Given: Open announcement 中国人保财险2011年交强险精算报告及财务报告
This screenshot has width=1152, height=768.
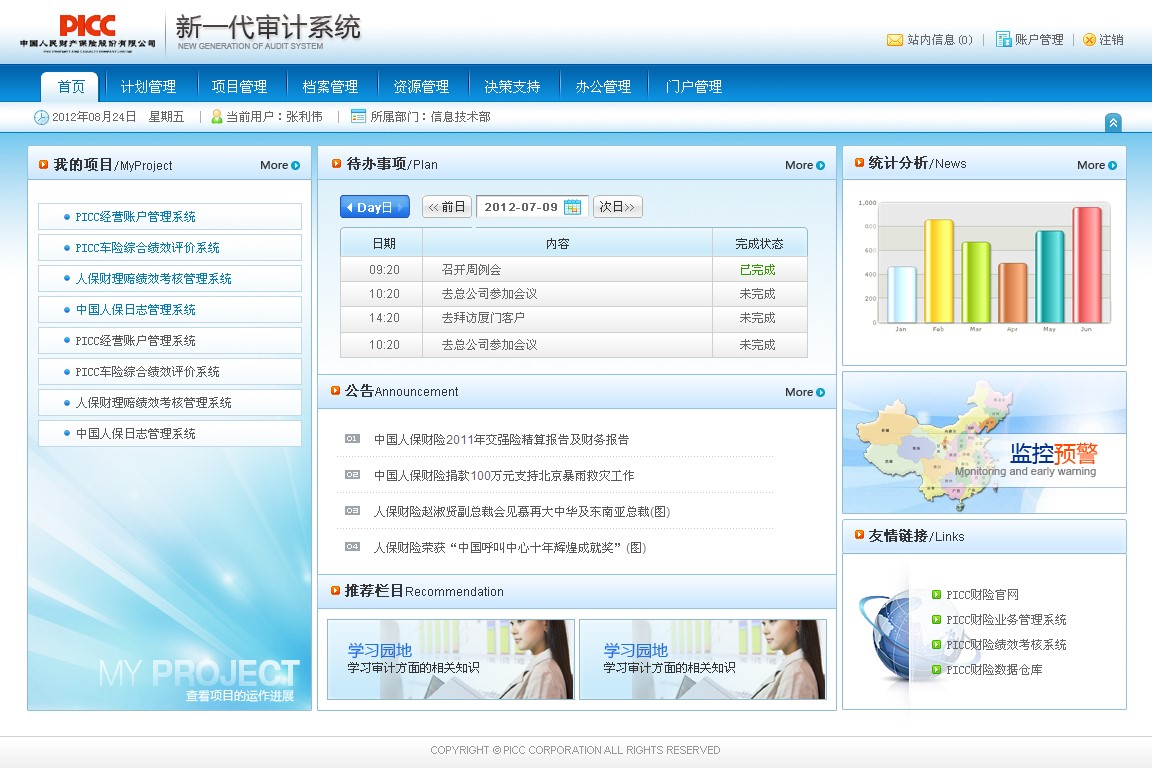Looking at the screenshot, I should (x=501, y=439).
